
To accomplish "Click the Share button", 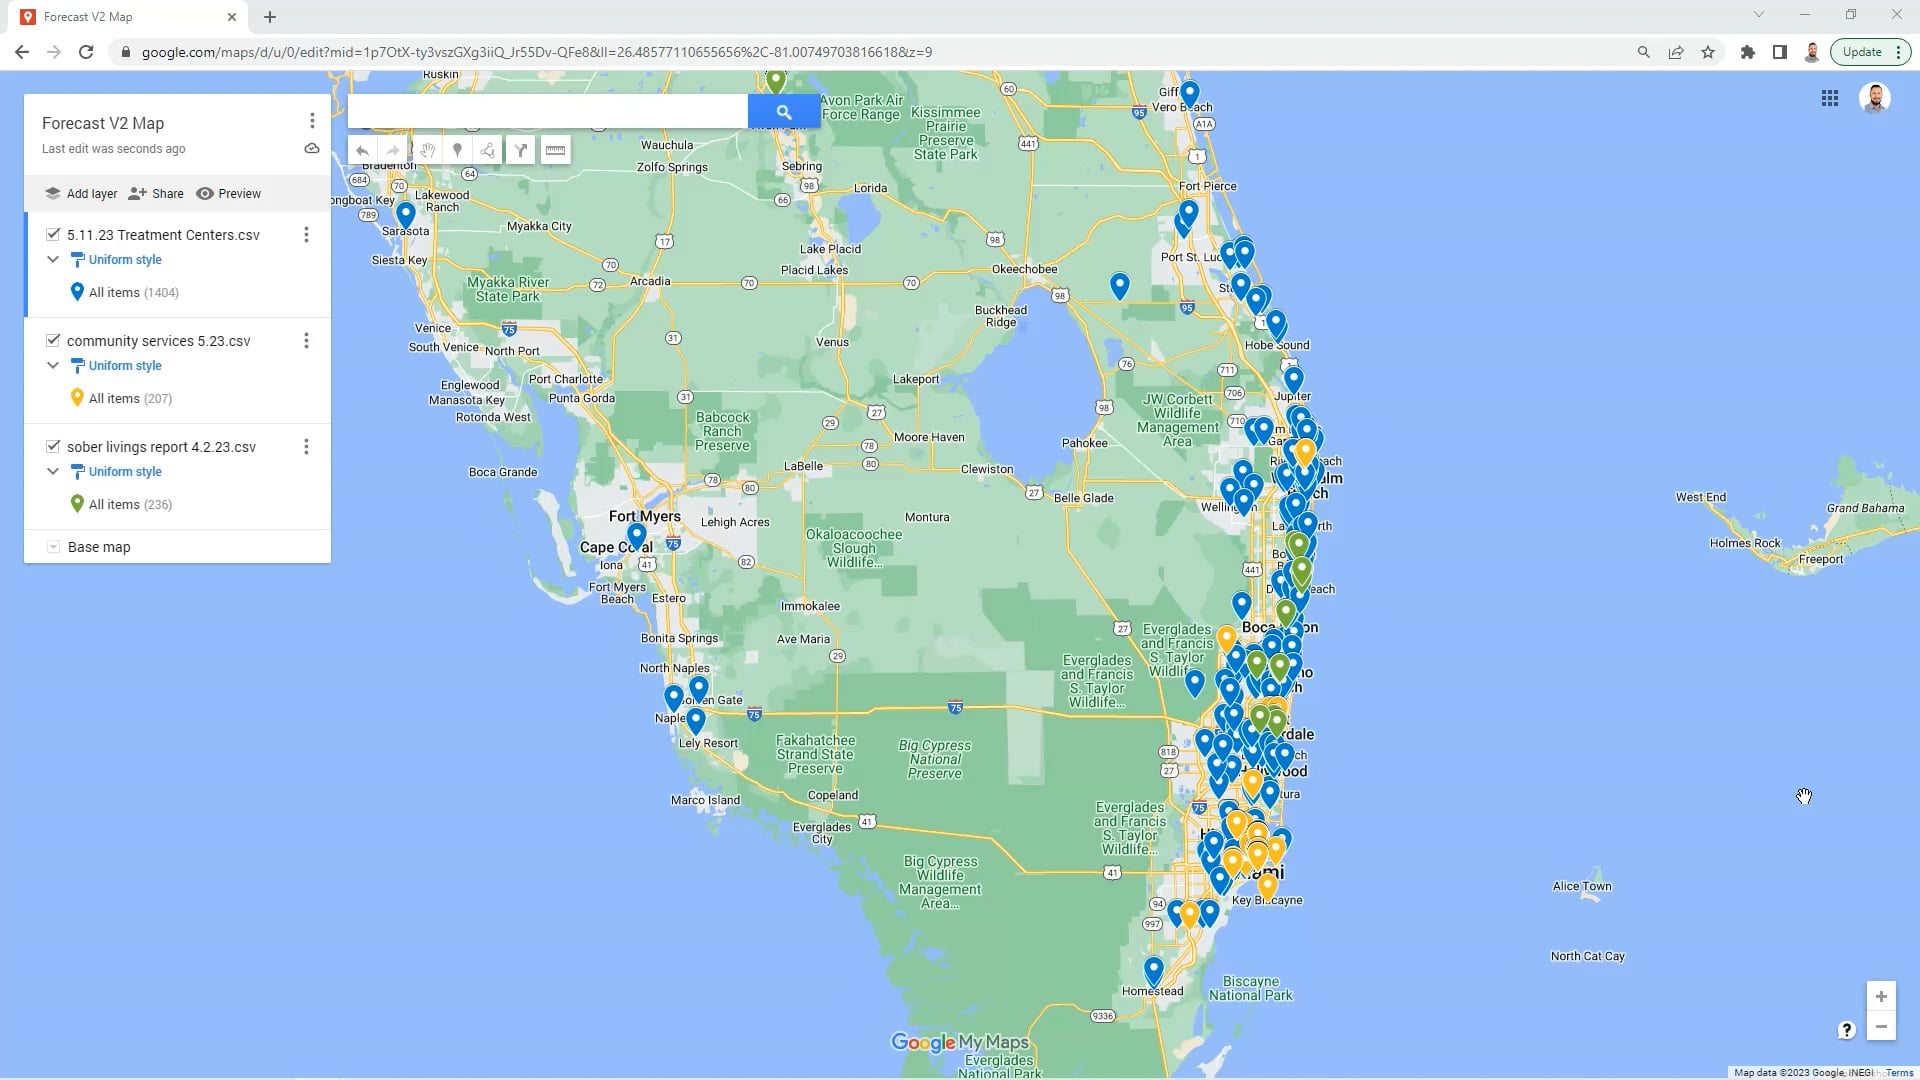I will pos(156,194).
